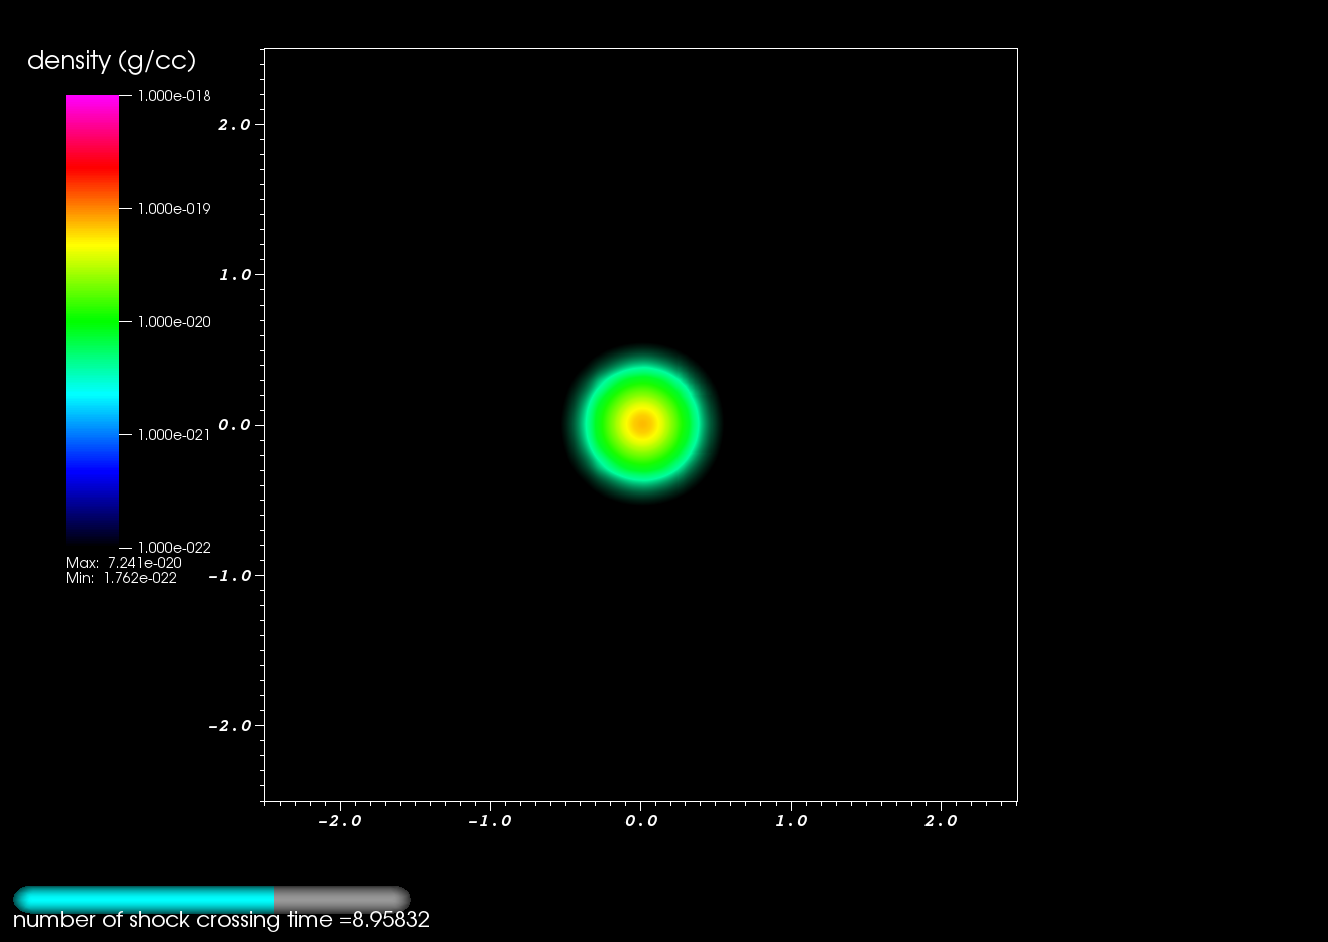The height and width of the screenshot is (942, 1328).
Task: Click the Min: 1.762e-022 readout
Action: coord(121,578)
